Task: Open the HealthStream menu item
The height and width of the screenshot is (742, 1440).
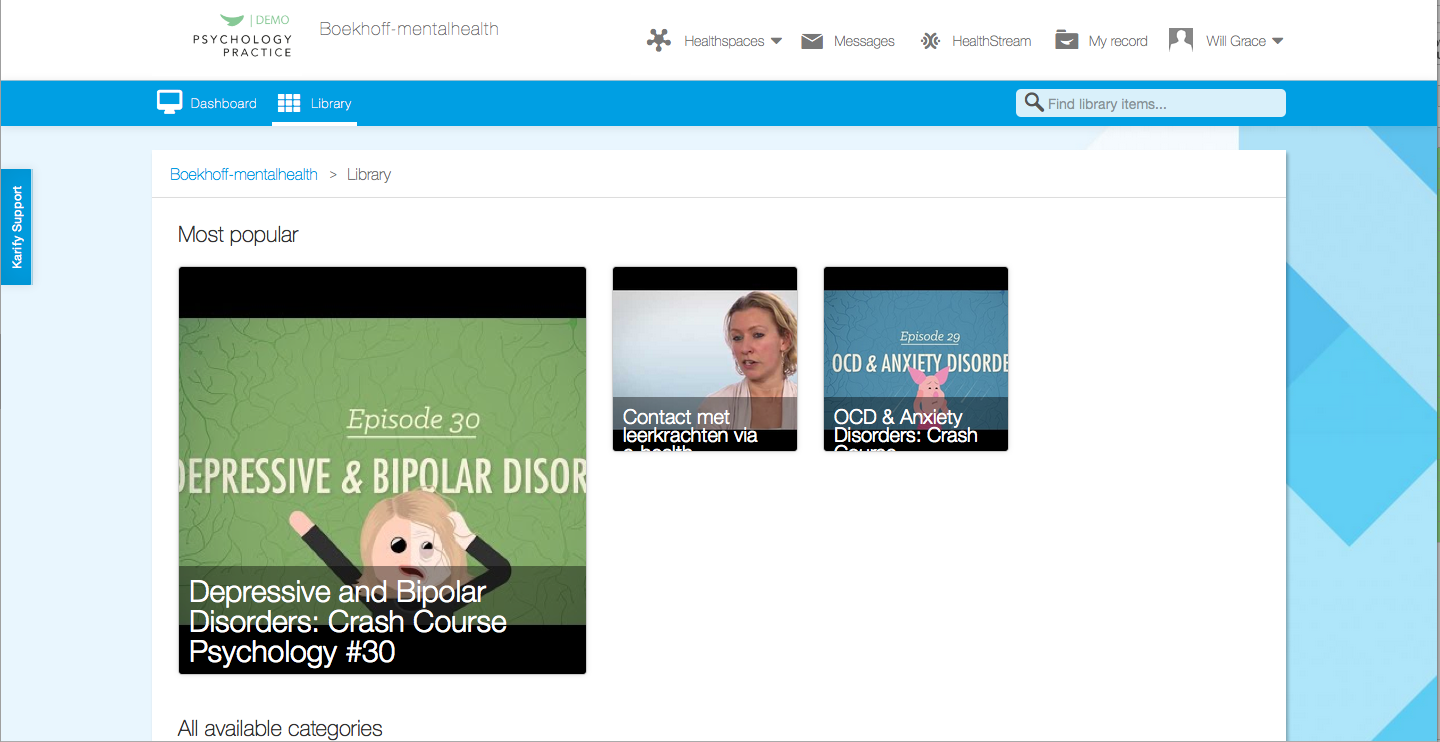Action: [x=991, y=41]
